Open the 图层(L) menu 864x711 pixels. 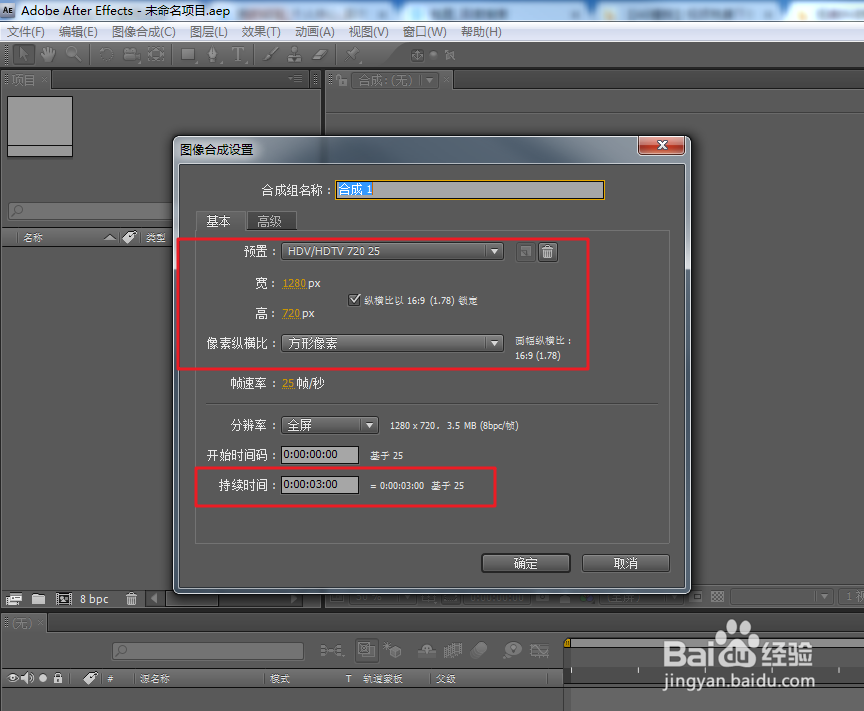click(x=209, y=32)
